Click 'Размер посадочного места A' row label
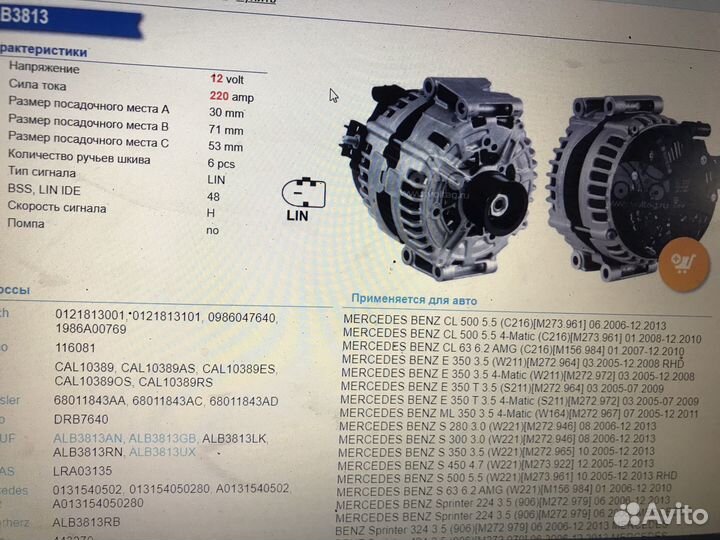Image resolution: width=720 pixels, height=540 pixels. [89, 106]
